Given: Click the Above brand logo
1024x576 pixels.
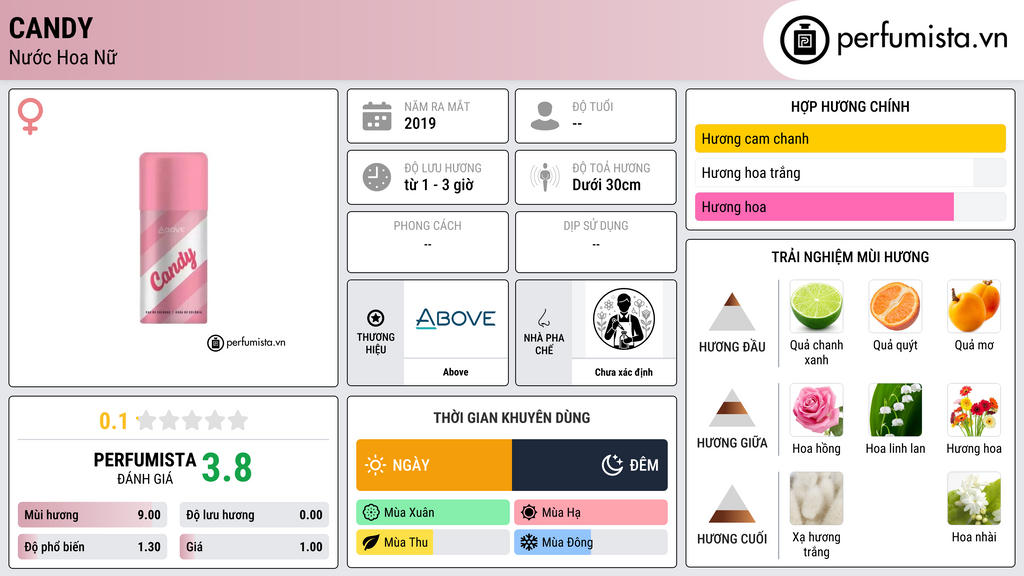Looking at the screenshot, I should click(456, 319).
